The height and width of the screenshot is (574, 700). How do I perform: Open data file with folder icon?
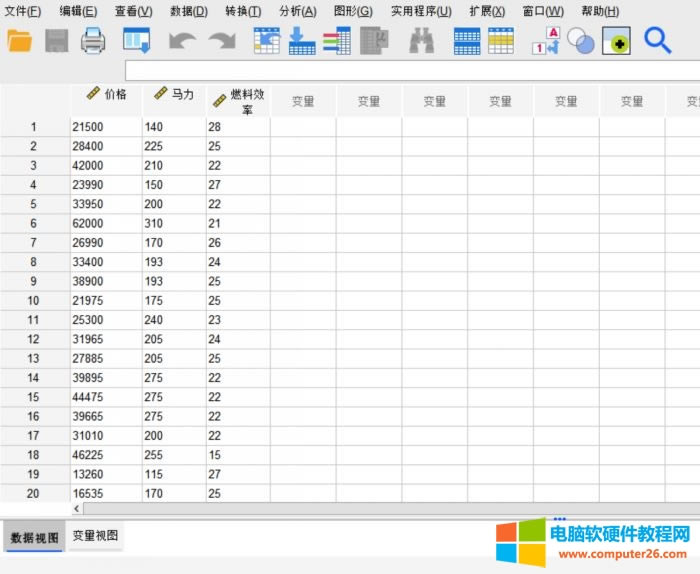pyautogui.click(x=20, y=41)
